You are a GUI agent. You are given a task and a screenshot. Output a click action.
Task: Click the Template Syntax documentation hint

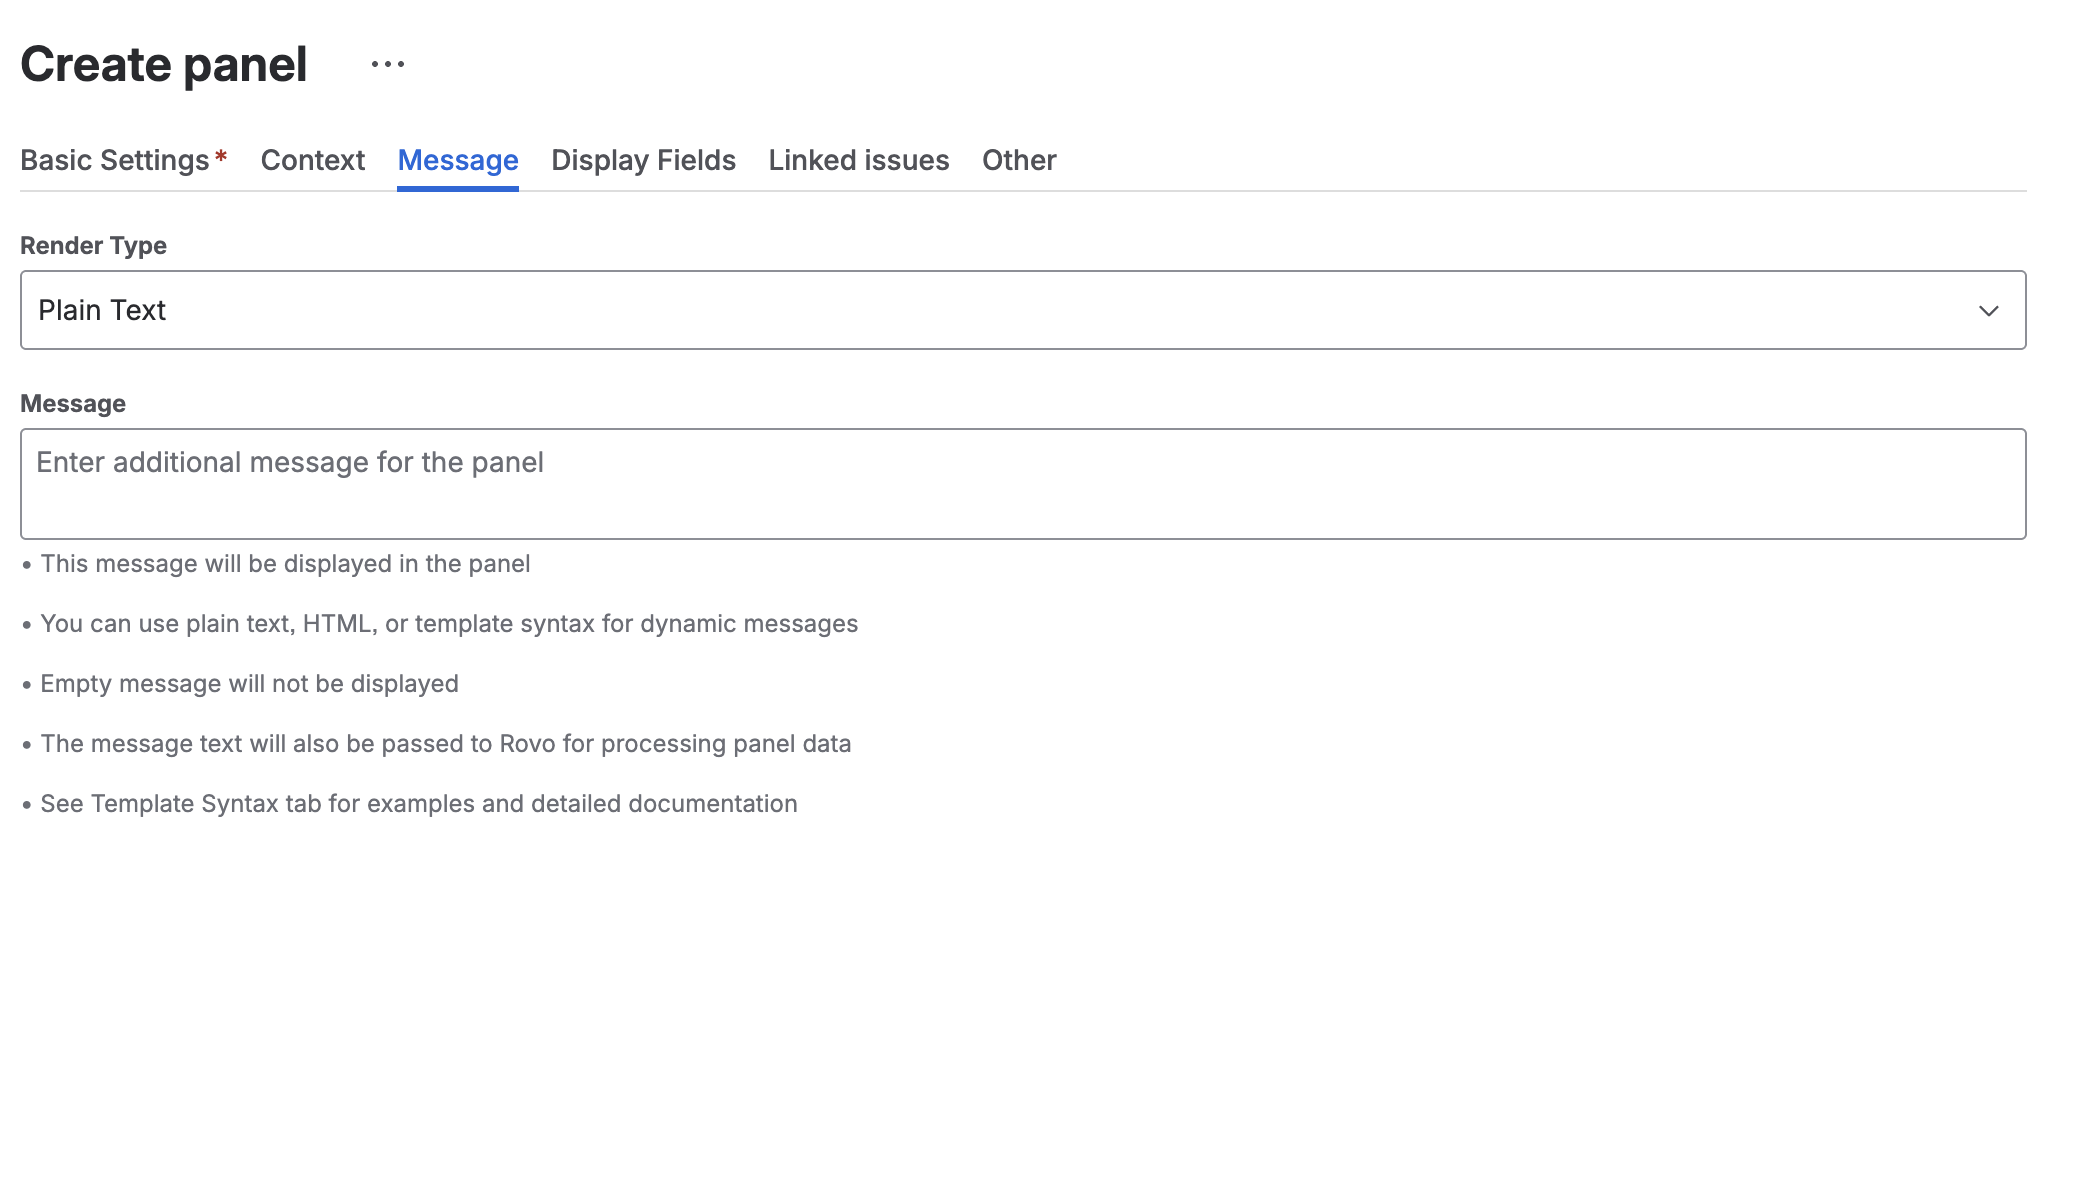(418, 803)
